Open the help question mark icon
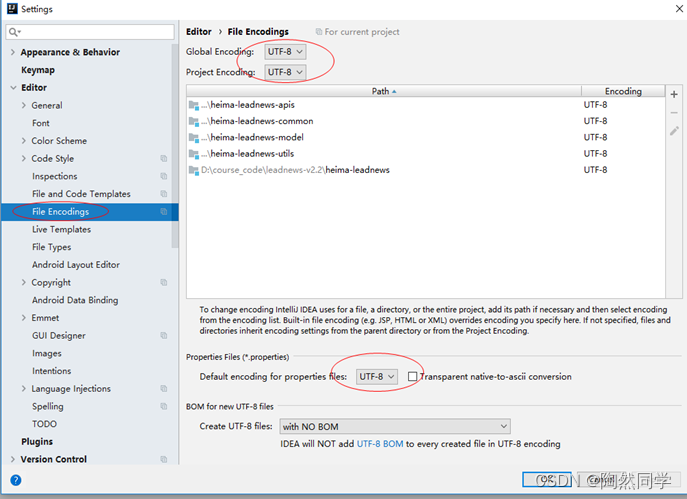This screenshot has width=687, height=499. point(16,480)
